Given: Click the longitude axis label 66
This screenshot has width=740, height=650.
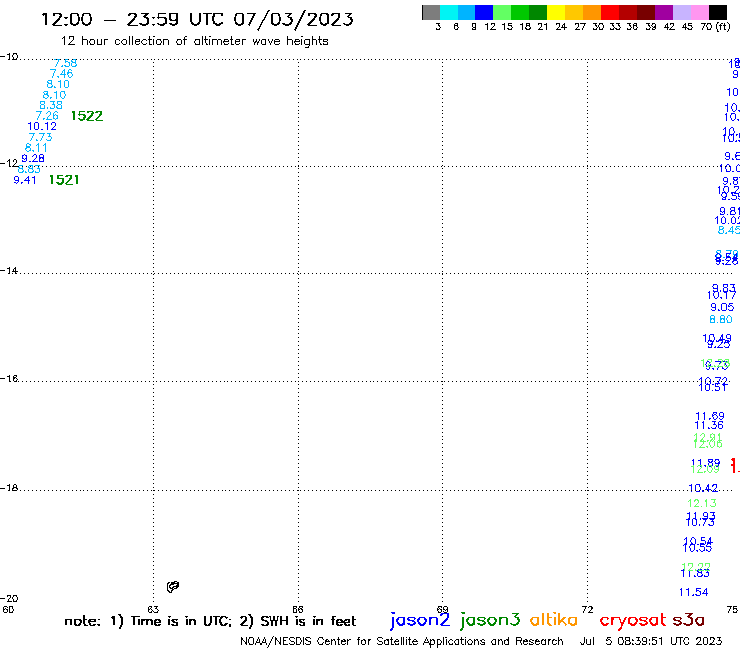Looking at the screenshot, I should tap(298, 609).
